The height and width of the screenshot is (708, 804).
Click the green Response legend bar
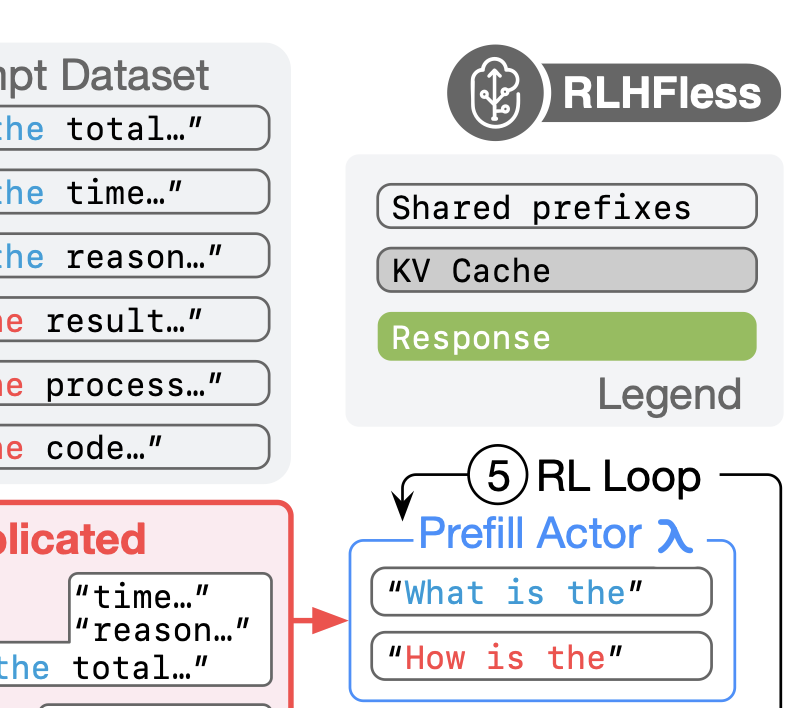tap(566, 336)
